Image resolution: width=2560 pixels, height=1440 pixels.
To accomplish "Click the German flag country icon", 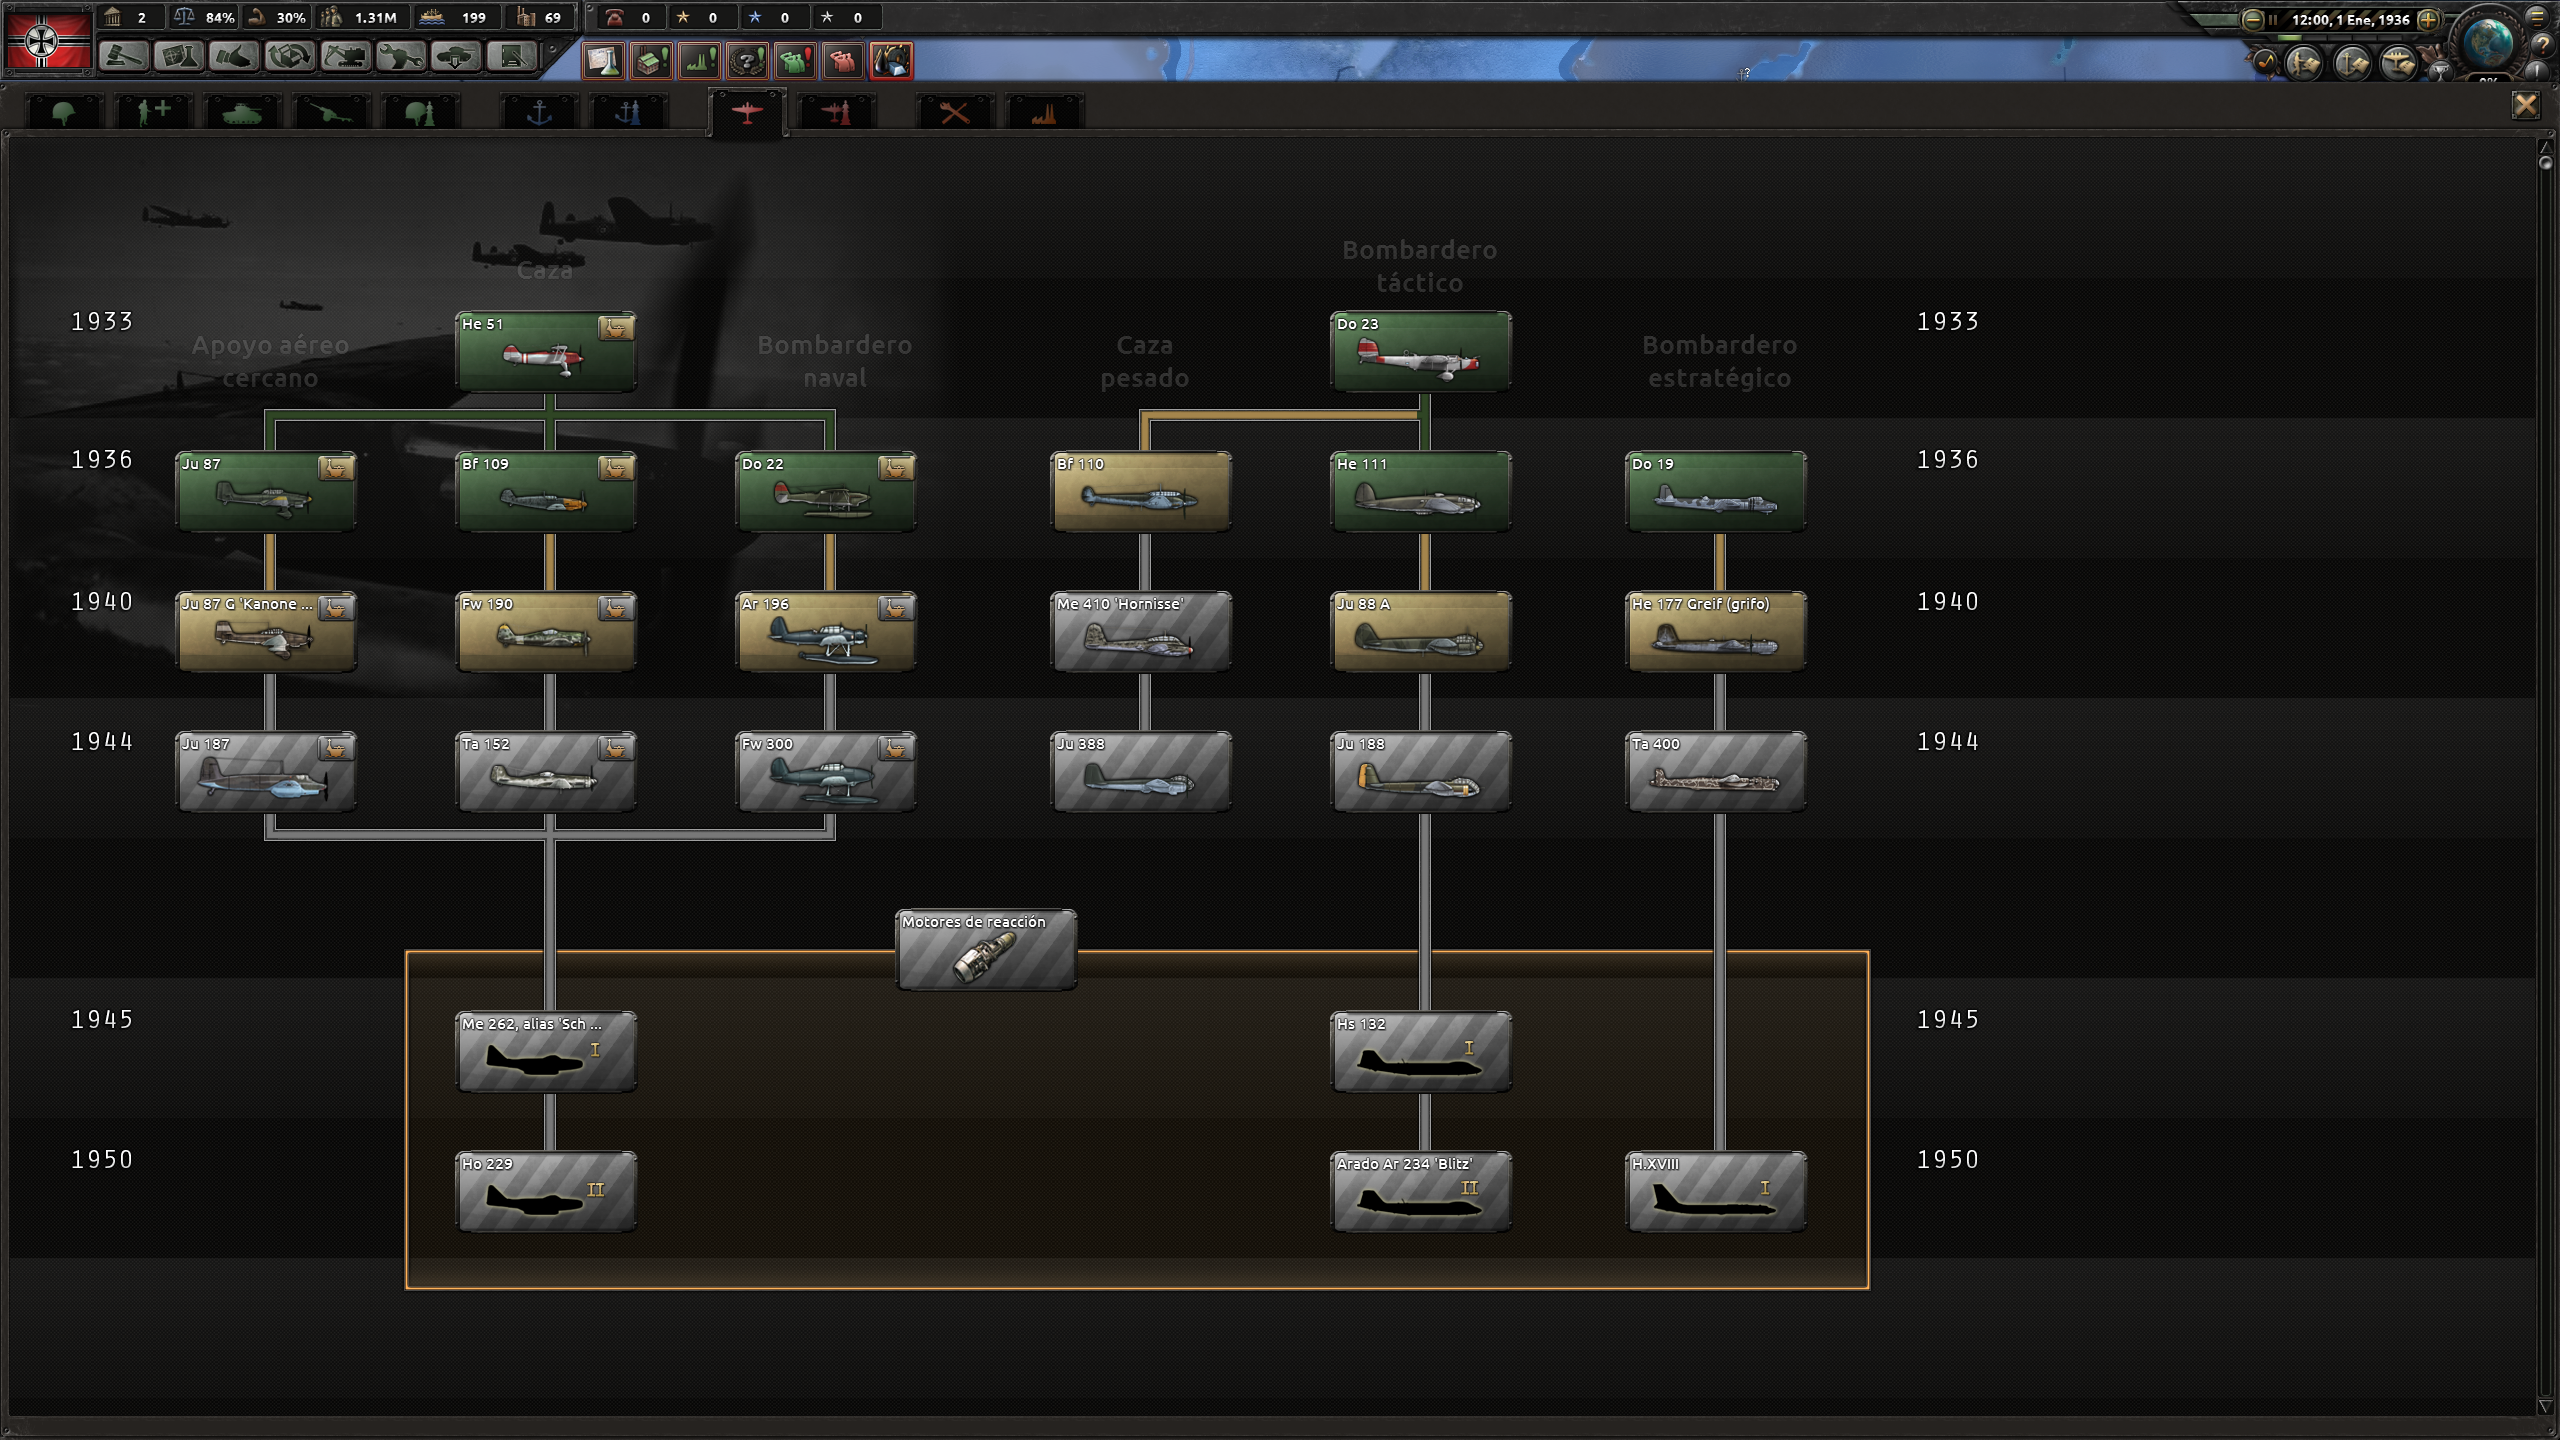I will tap(47, 40).
